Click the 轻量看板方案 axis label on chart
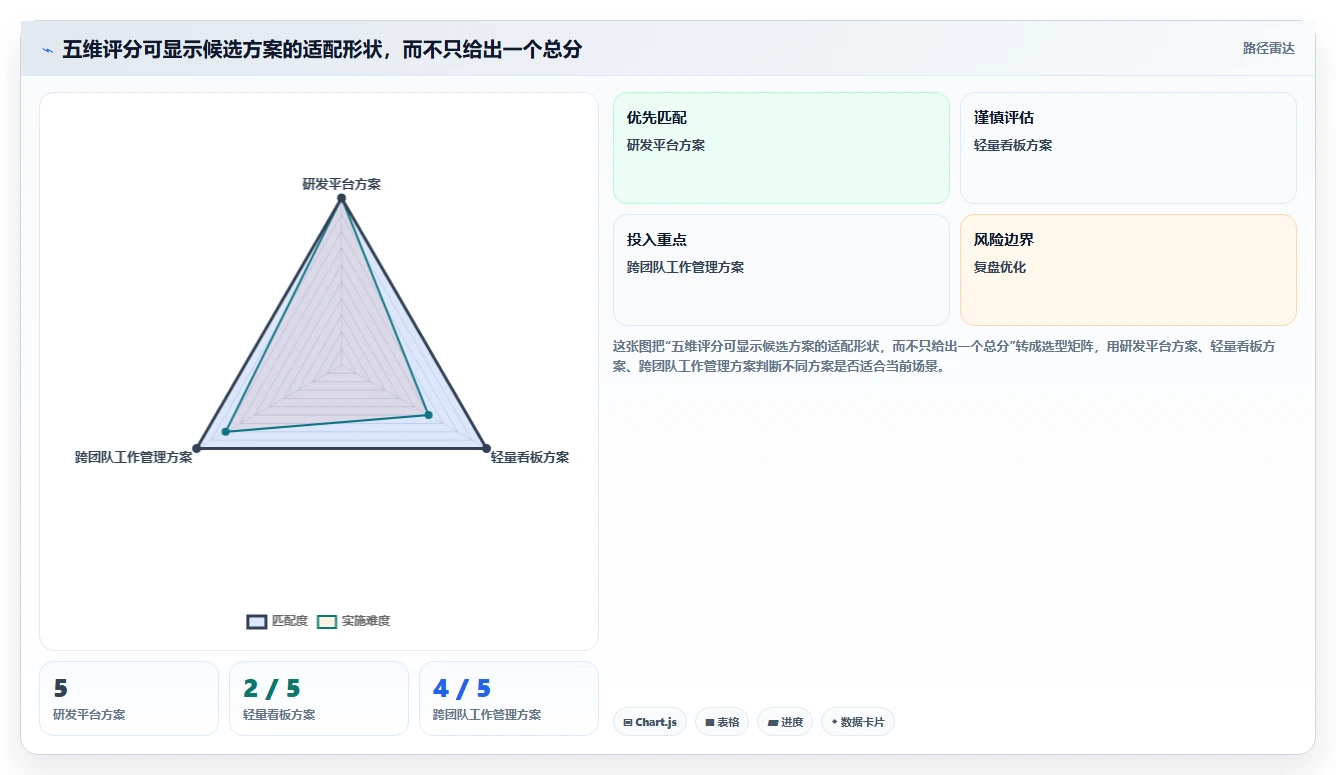 click(x=530, y=457)
